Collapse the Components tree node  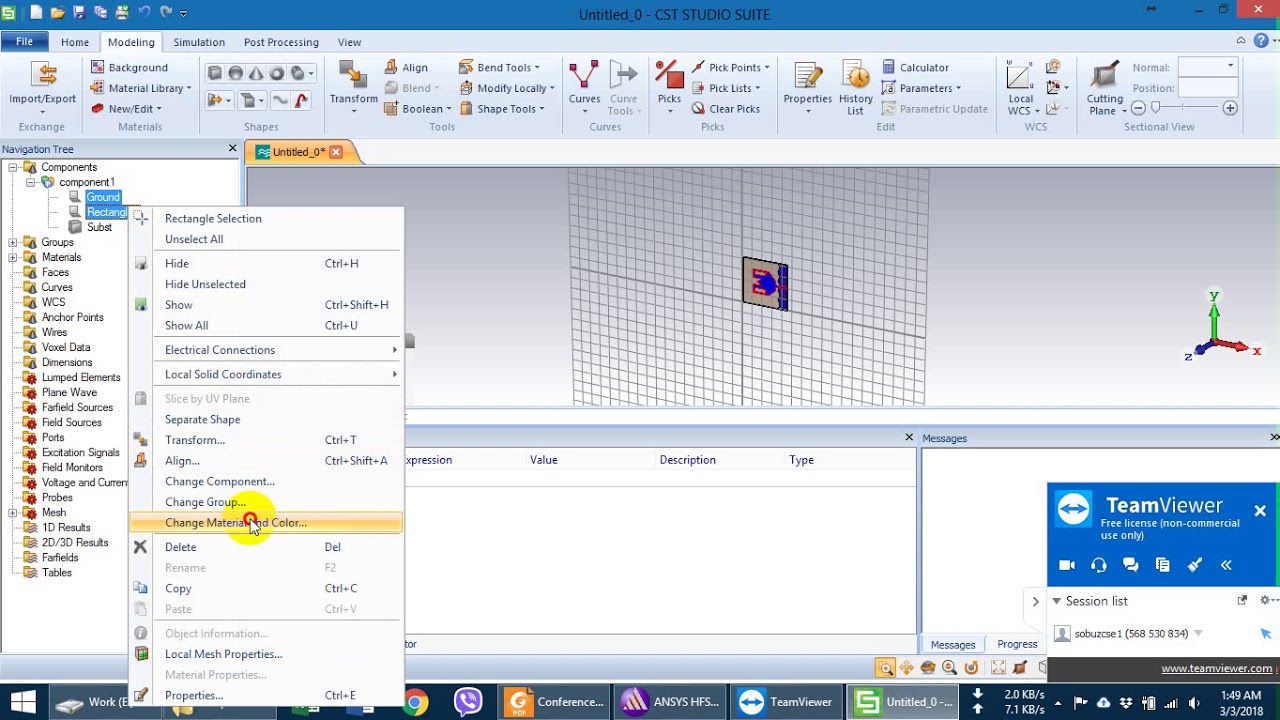pos(14,167)
